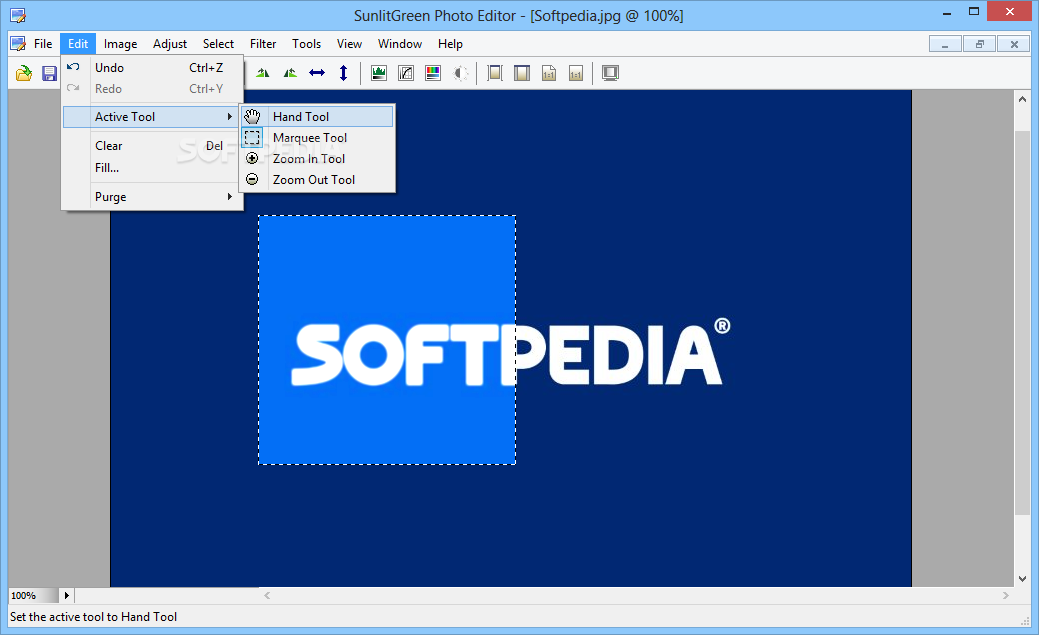The height and width of the screenshot is (635, 1039).
Task: Open the zoom percentage popup arrow
Action: [x=66, y=595]
